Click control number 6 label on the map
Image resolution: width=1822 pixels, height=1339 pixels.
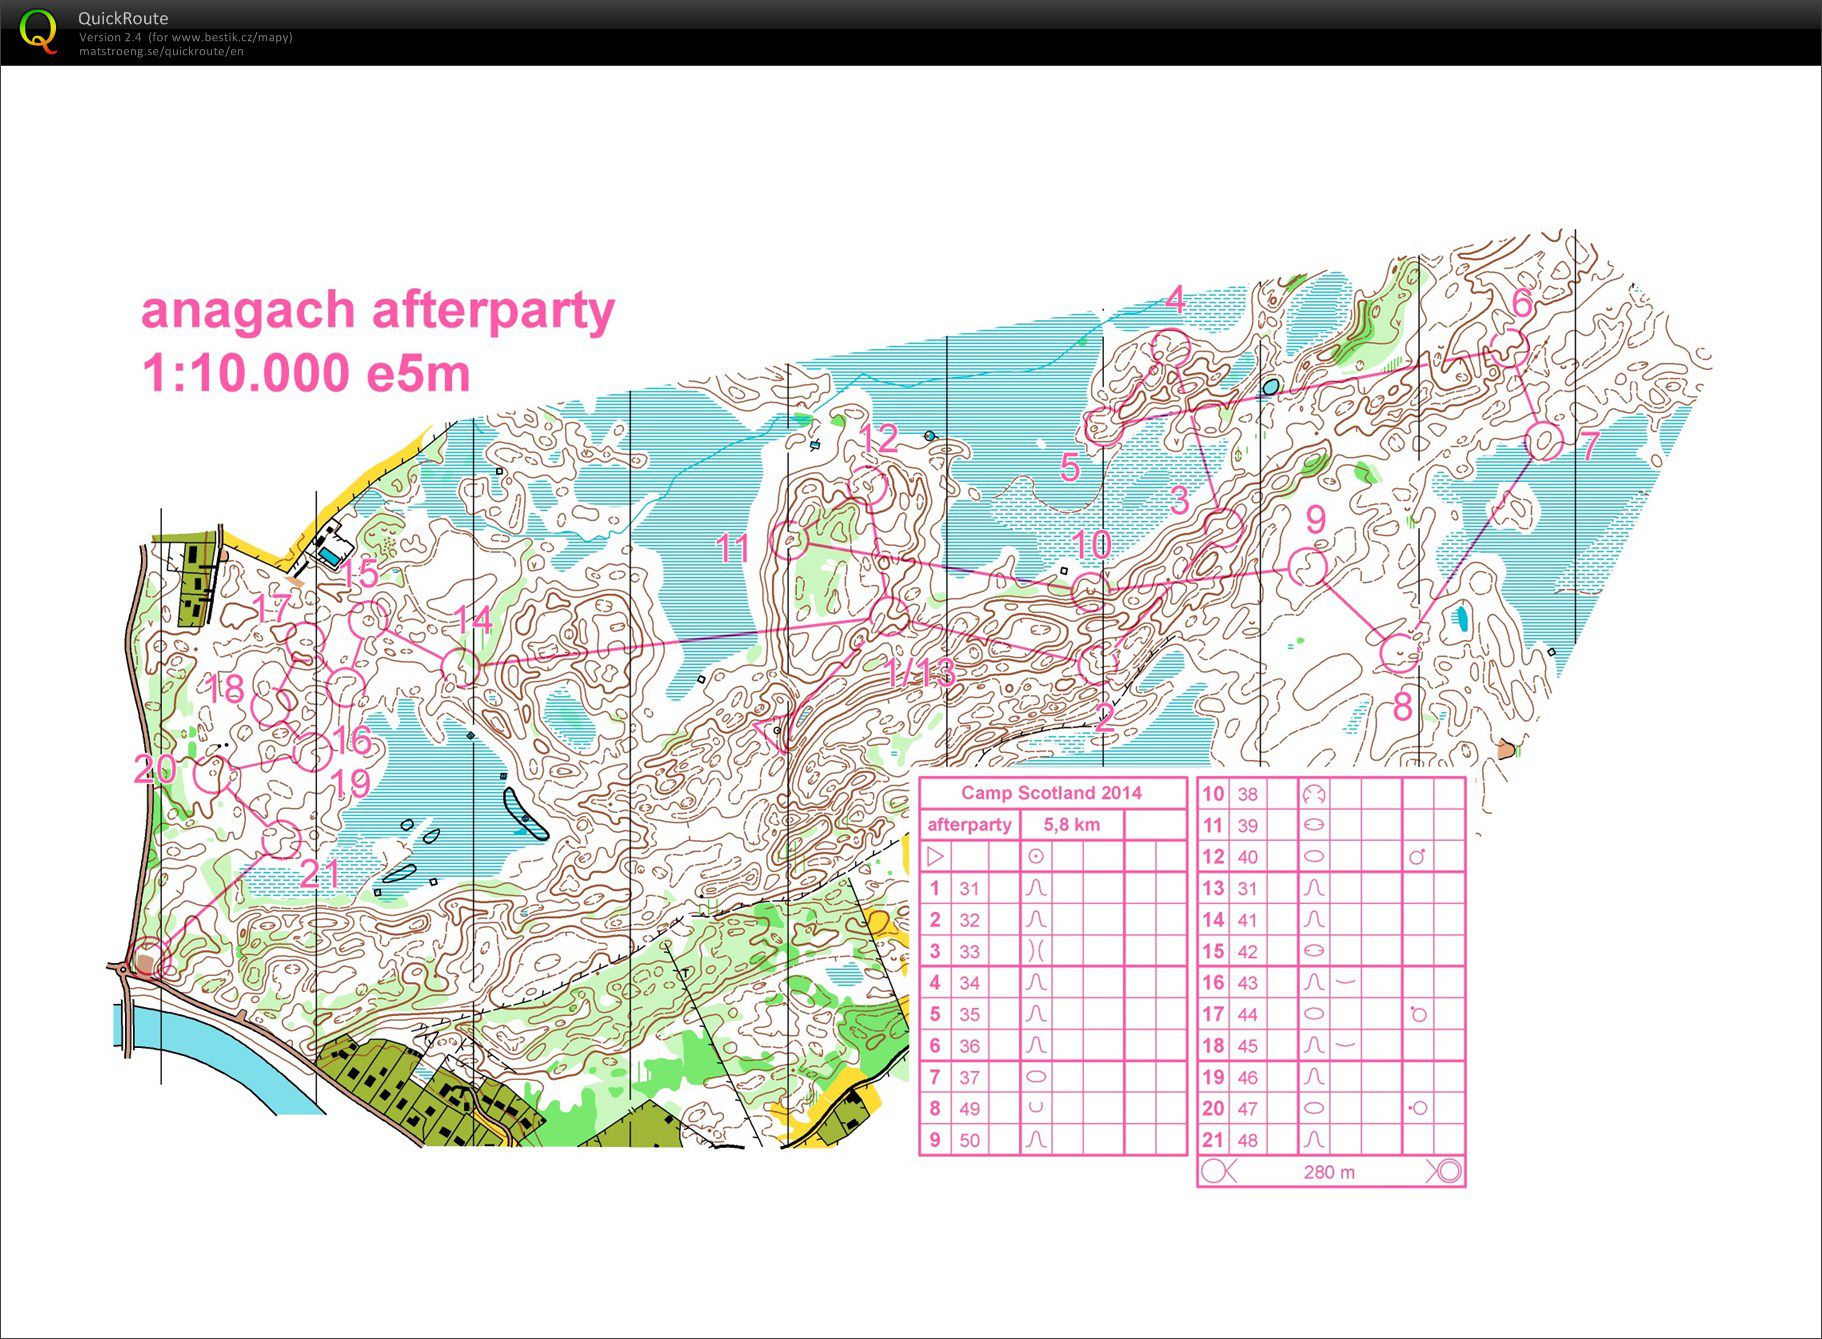[x=1521, y=302]
